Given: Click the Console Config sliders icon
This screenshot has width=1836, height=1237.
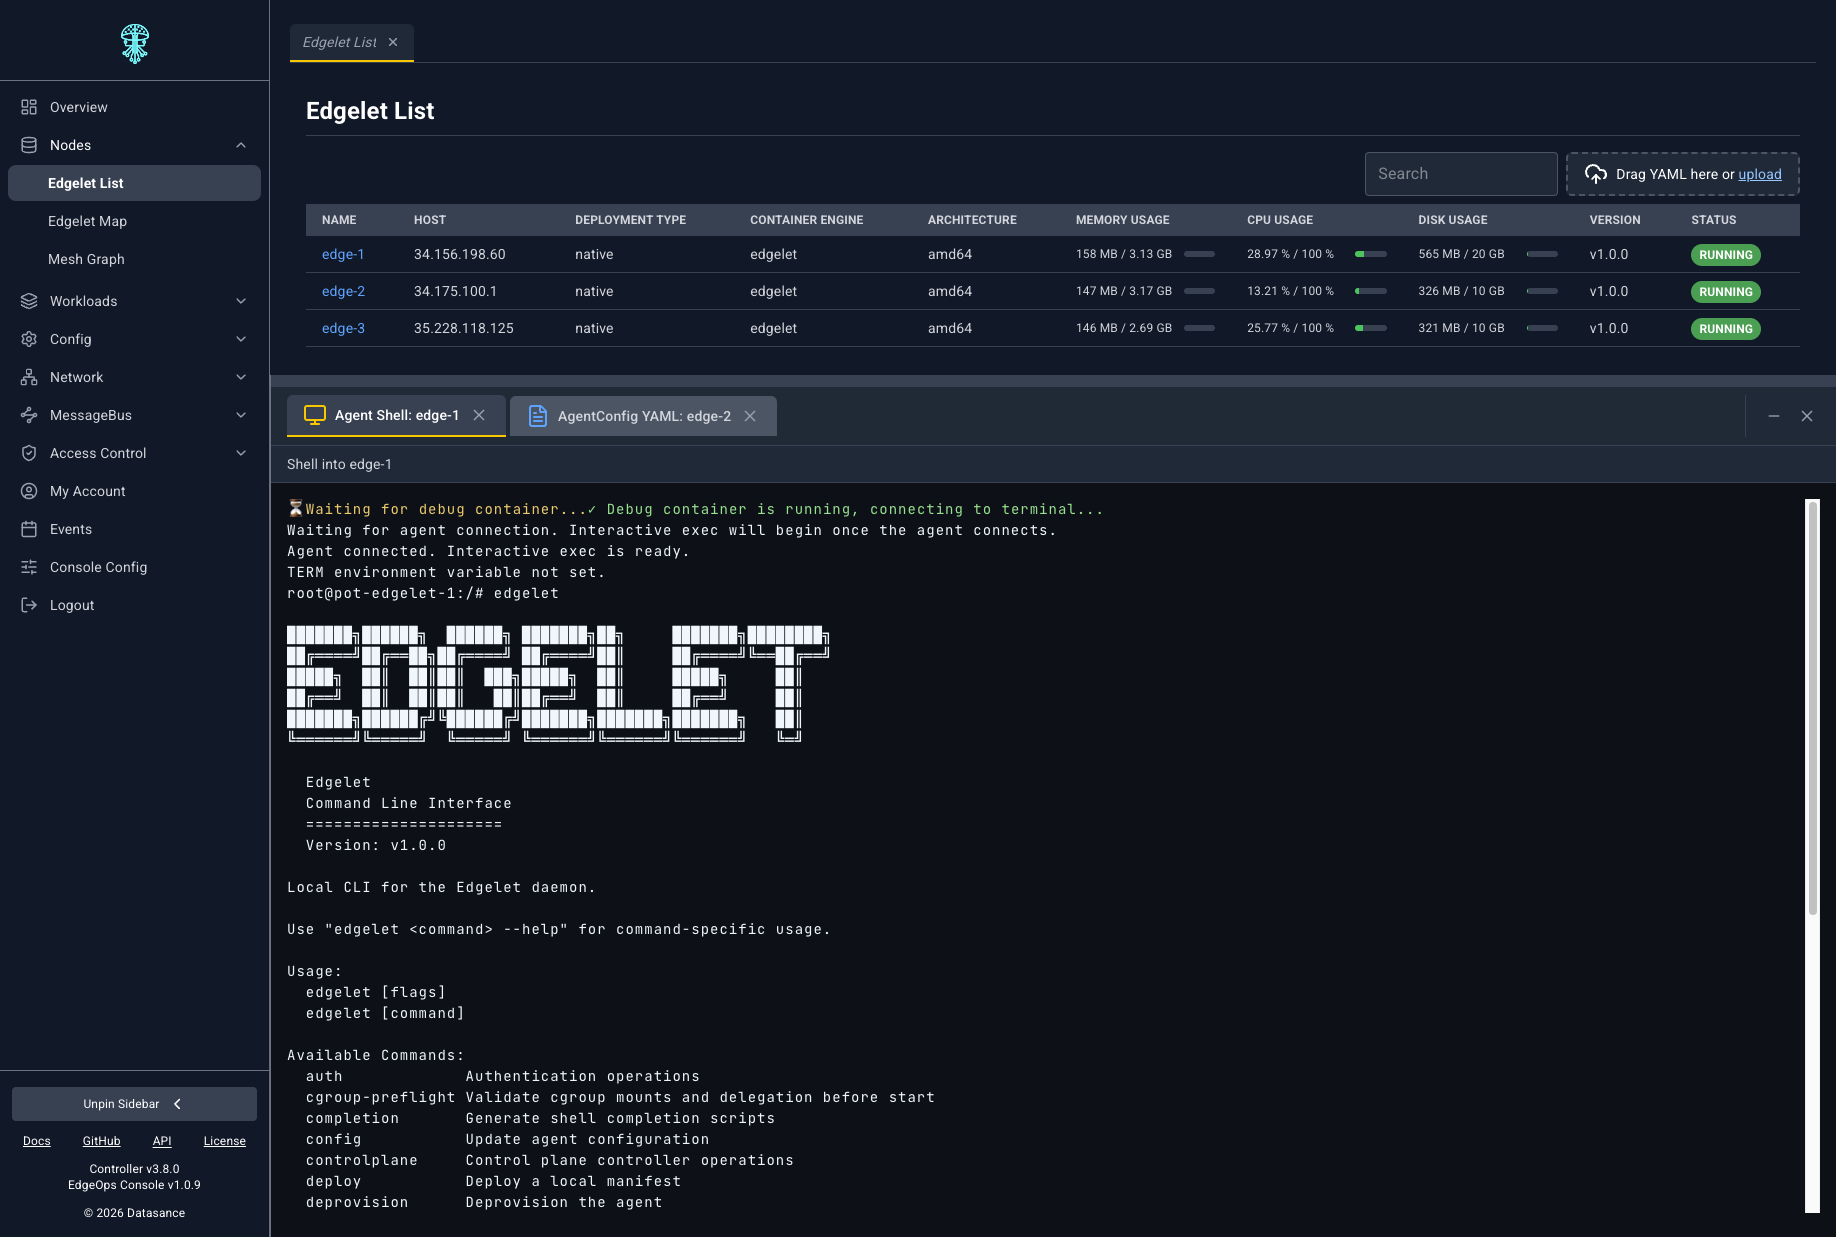Looking at the screenshot, I should point(29,567).
